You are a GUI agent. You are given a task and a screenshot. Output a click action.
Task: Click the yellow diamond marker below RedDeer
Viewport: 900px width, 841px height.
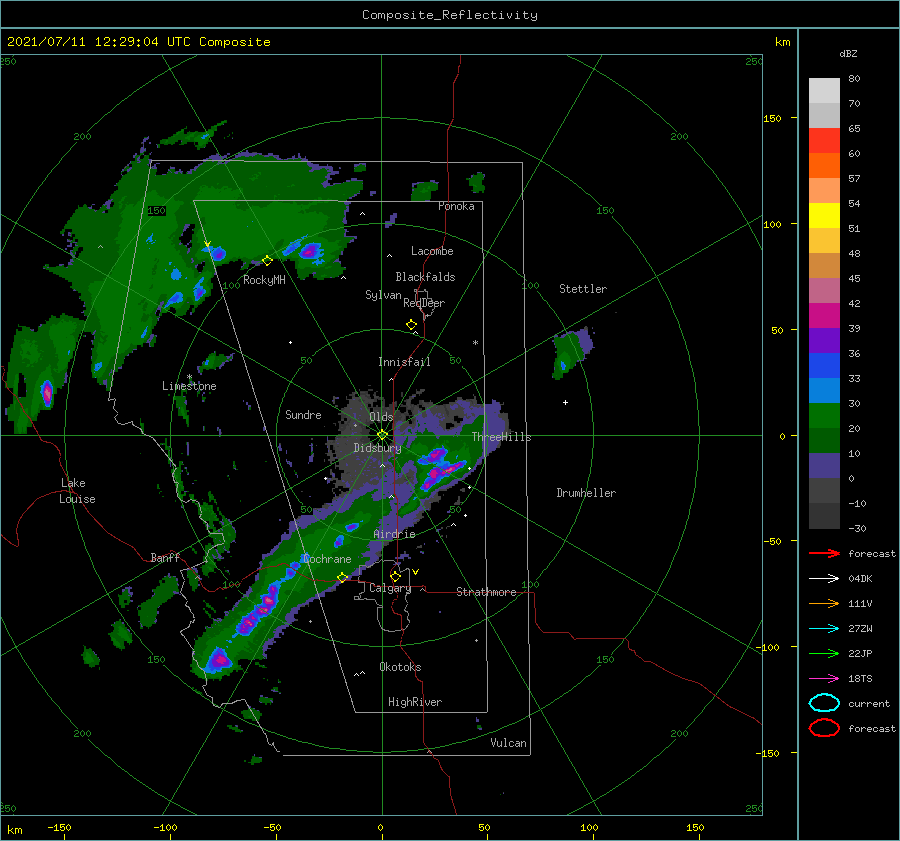411,325
